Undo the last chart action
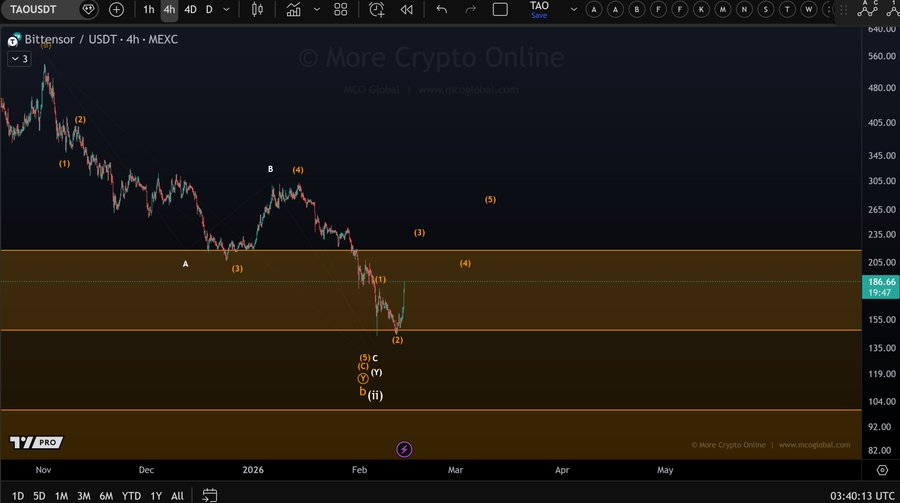The height and width of the screenshot is (503, 900). coord(441,10)
